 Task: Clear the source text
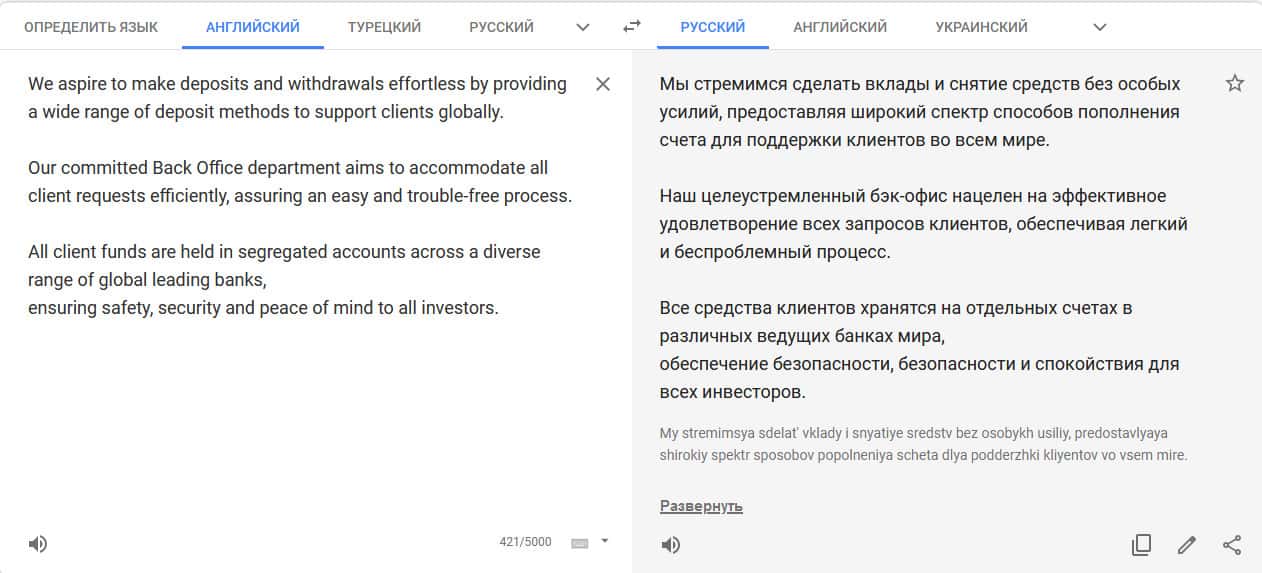pos(603,84)
